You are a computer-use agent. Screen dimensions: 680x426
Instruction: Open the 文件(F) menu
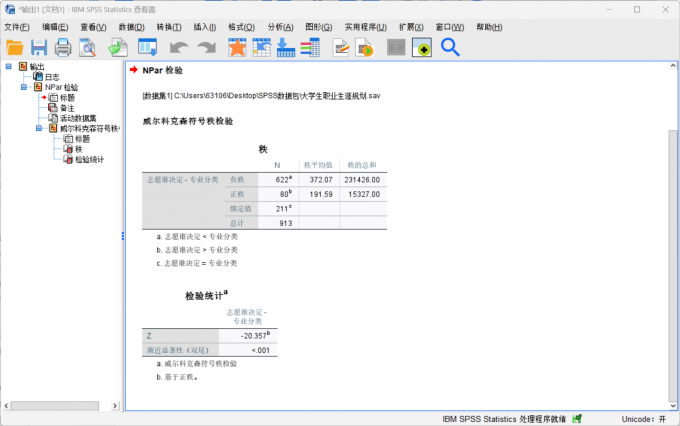tap(17, 27)
